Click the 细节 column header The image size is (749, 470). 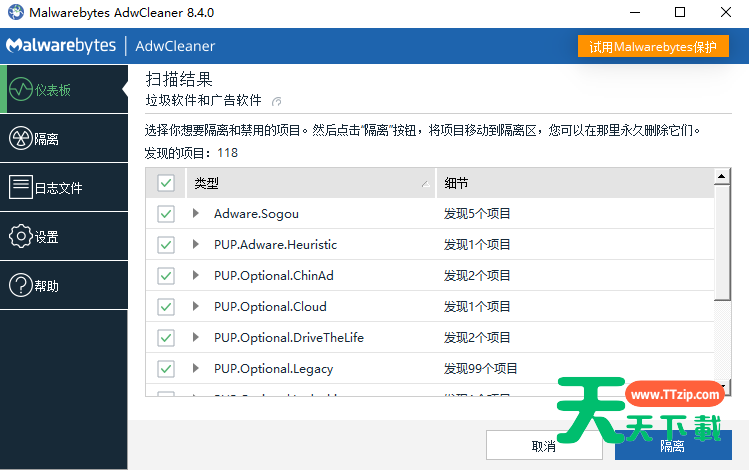coord(575,183)
